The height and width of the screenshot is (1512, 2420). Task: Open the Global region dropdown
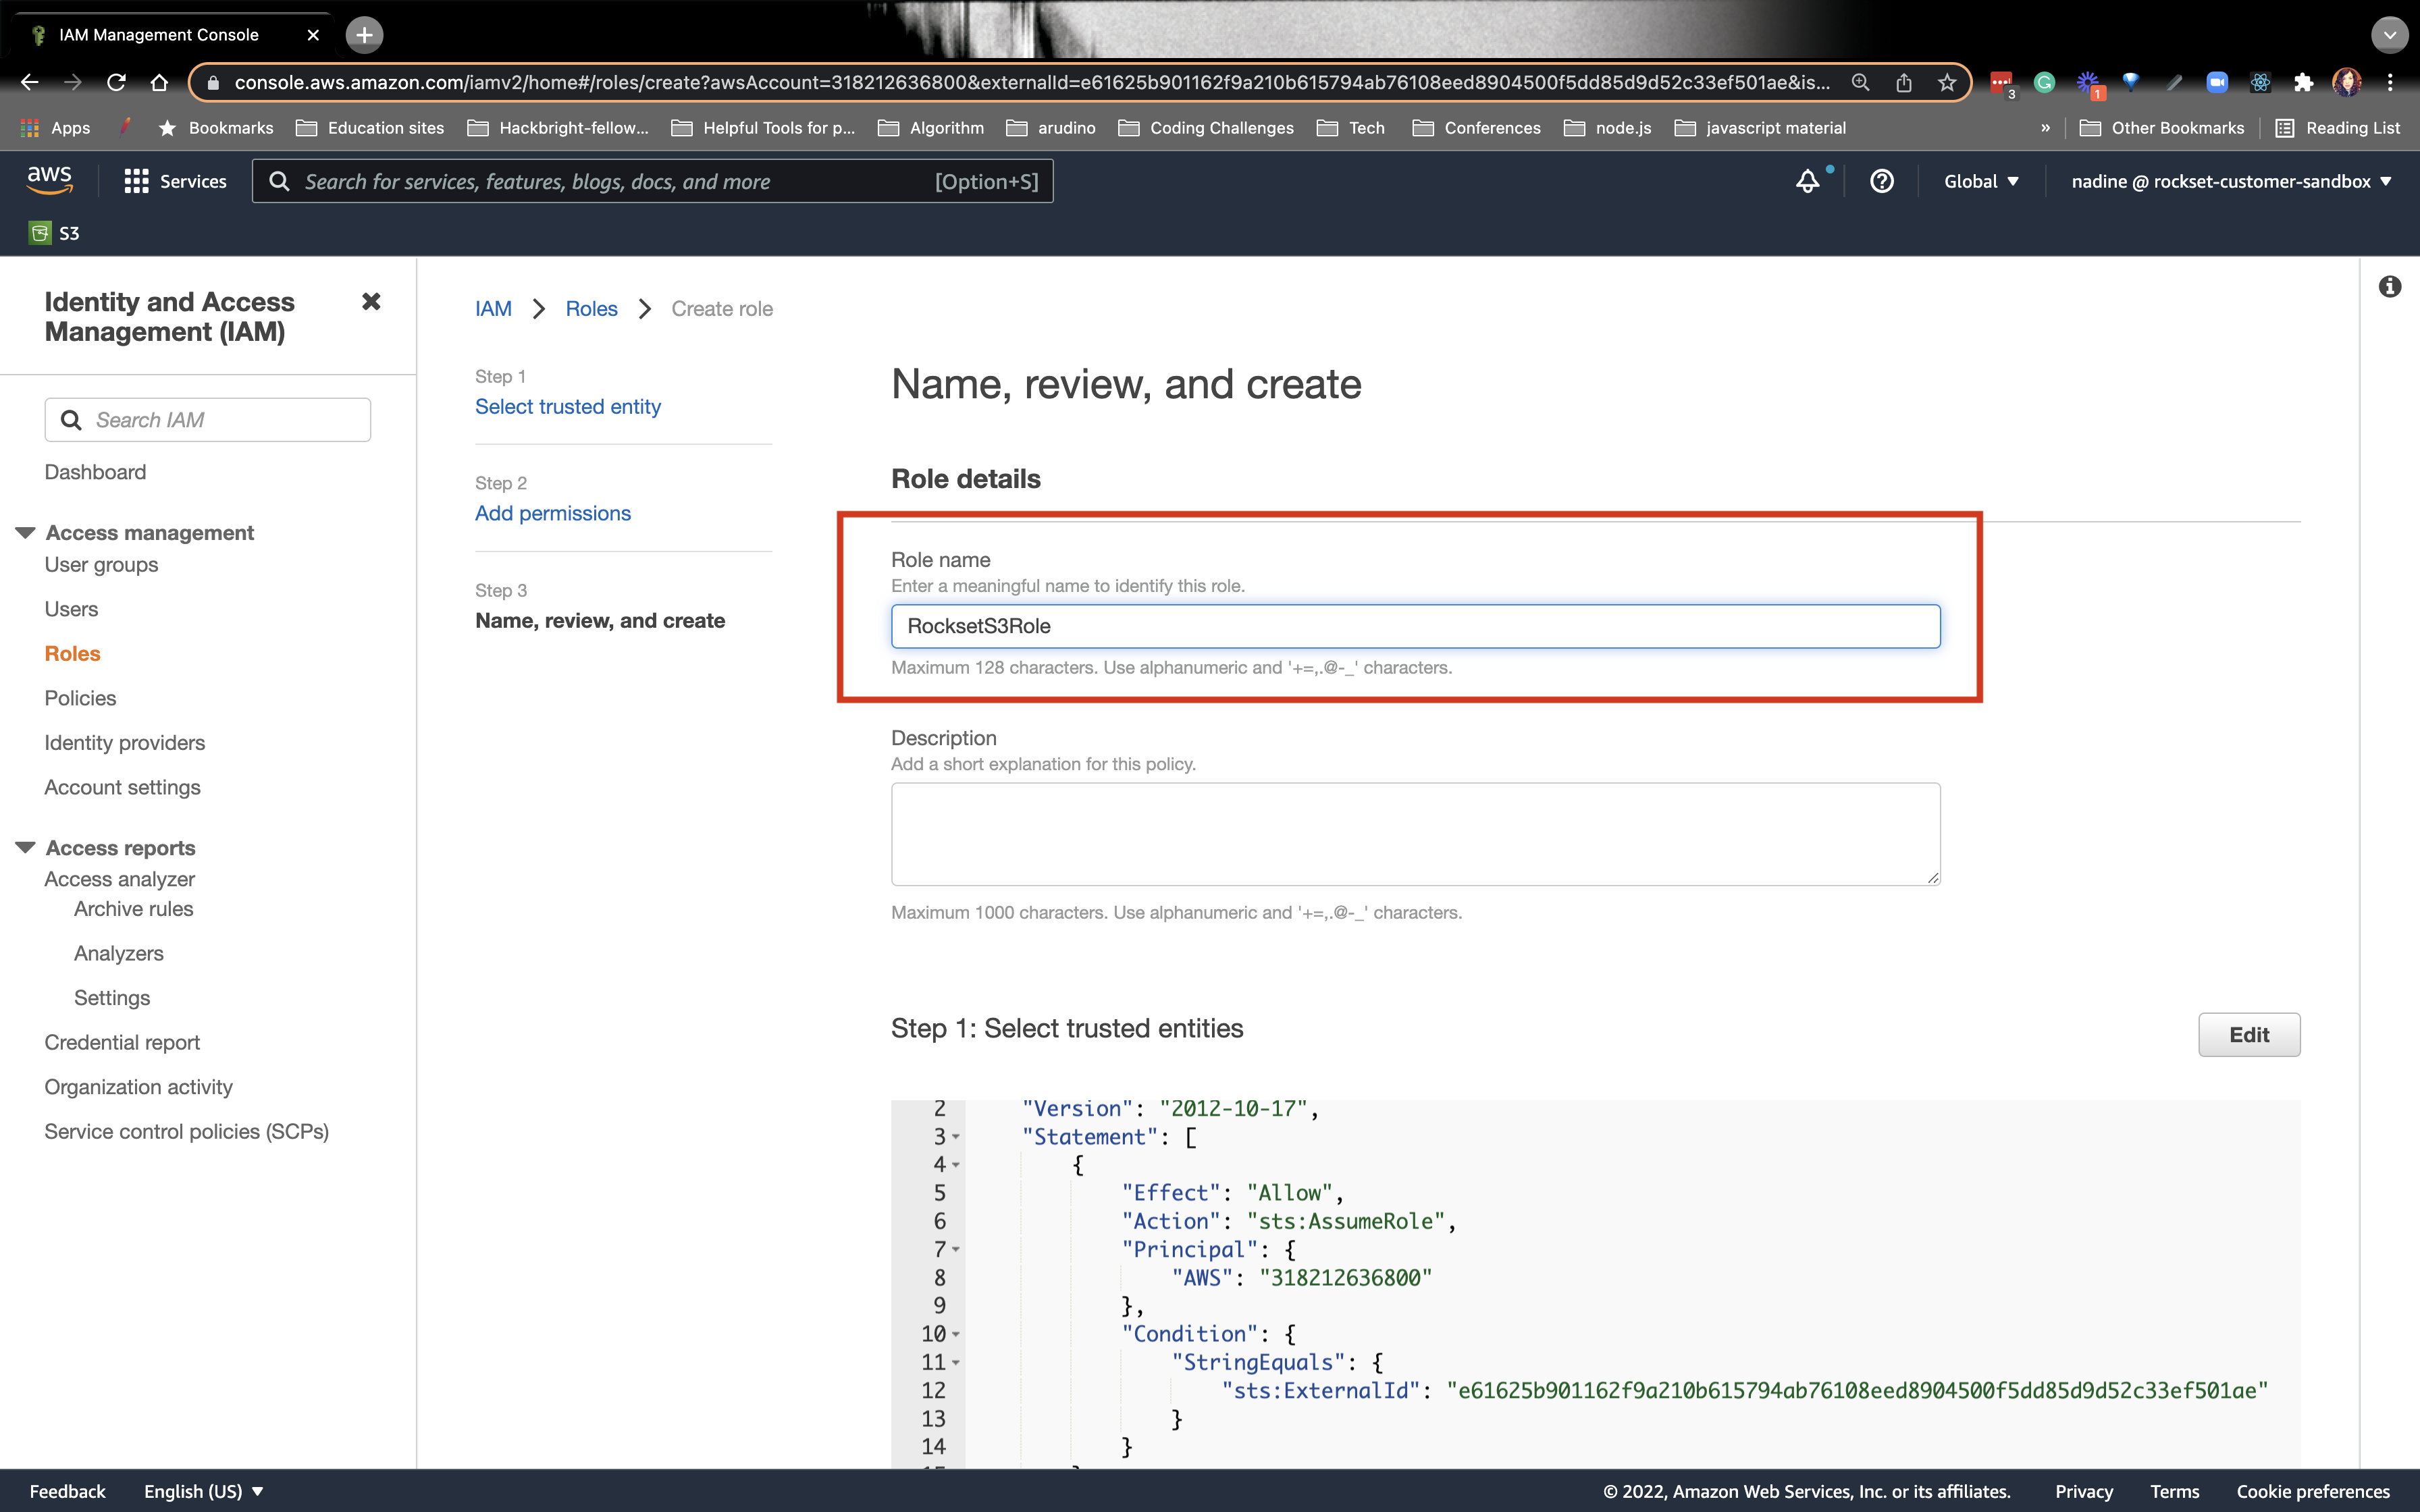pos(1981,181)
